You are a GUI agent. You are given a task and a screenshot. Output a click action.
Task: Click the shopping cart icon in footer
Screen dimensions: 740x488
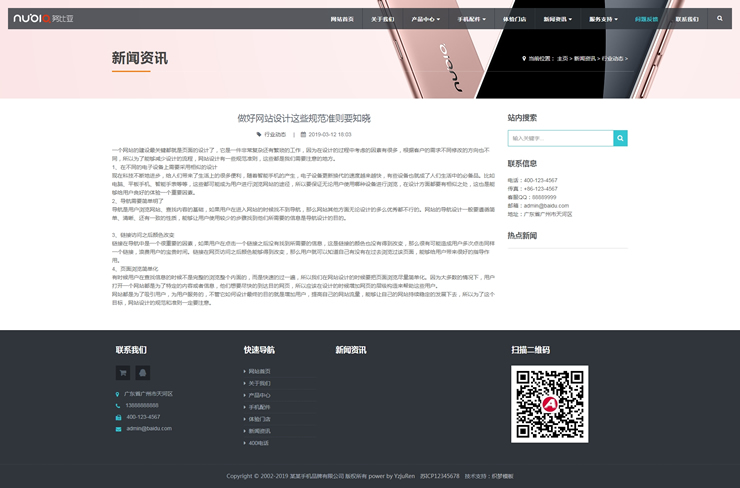click(x=123, y=373)
